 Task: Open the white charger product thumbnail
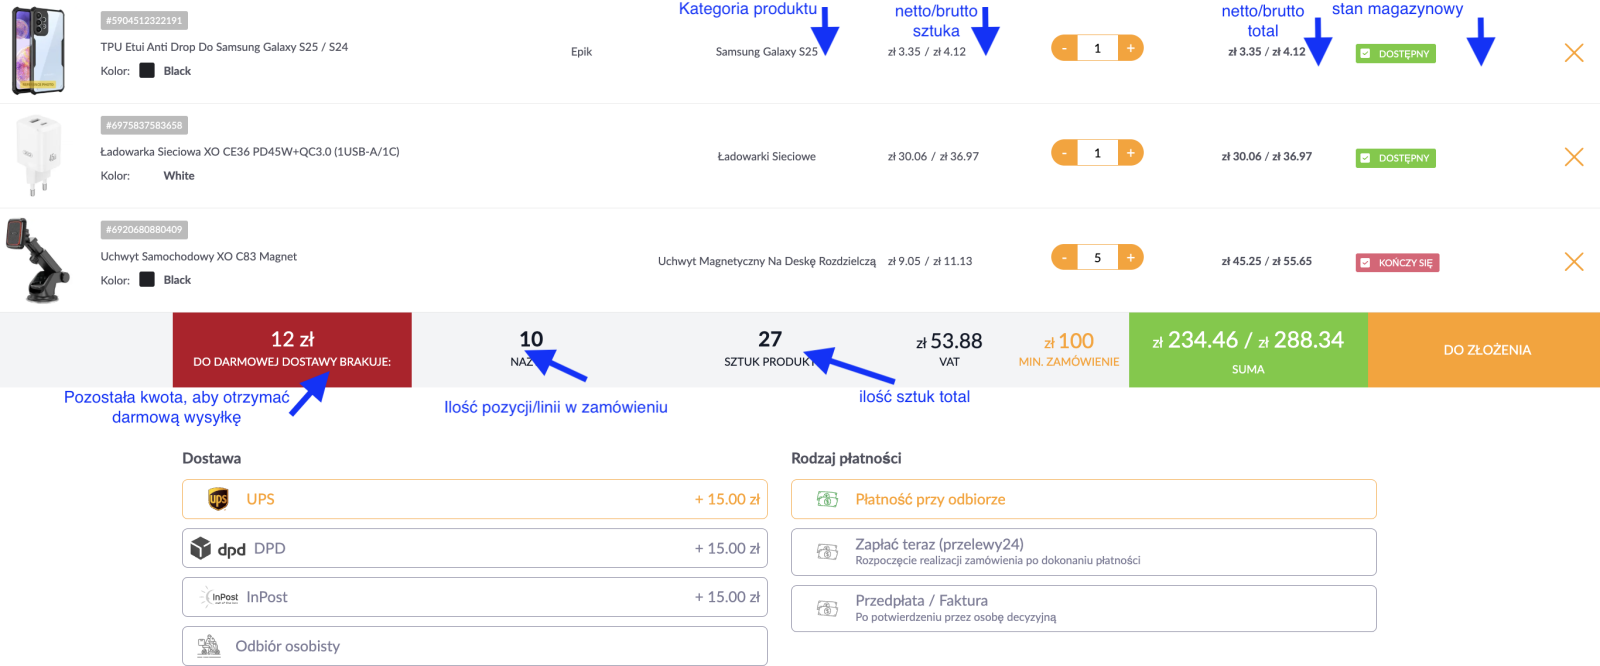(38, 155)
